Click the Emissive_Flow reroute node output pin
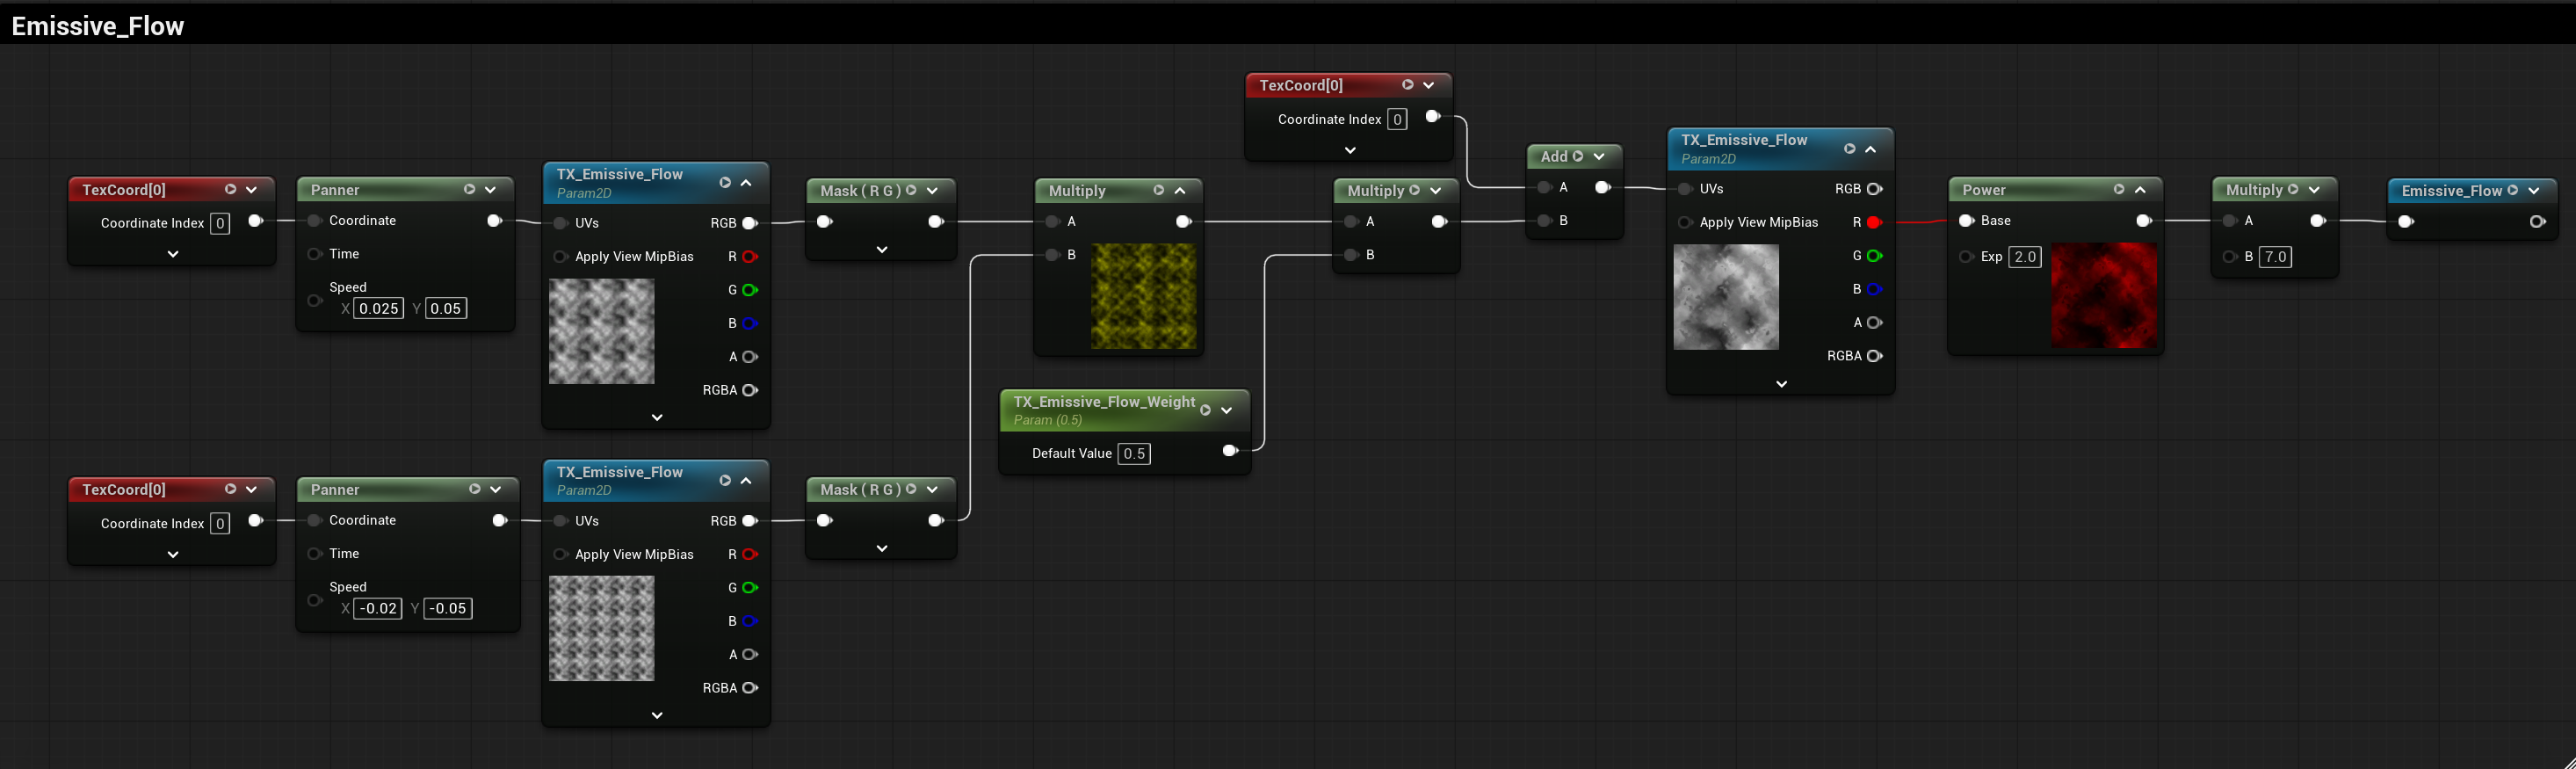This screenshot has height=769, width=2576. coord(2537,222)
